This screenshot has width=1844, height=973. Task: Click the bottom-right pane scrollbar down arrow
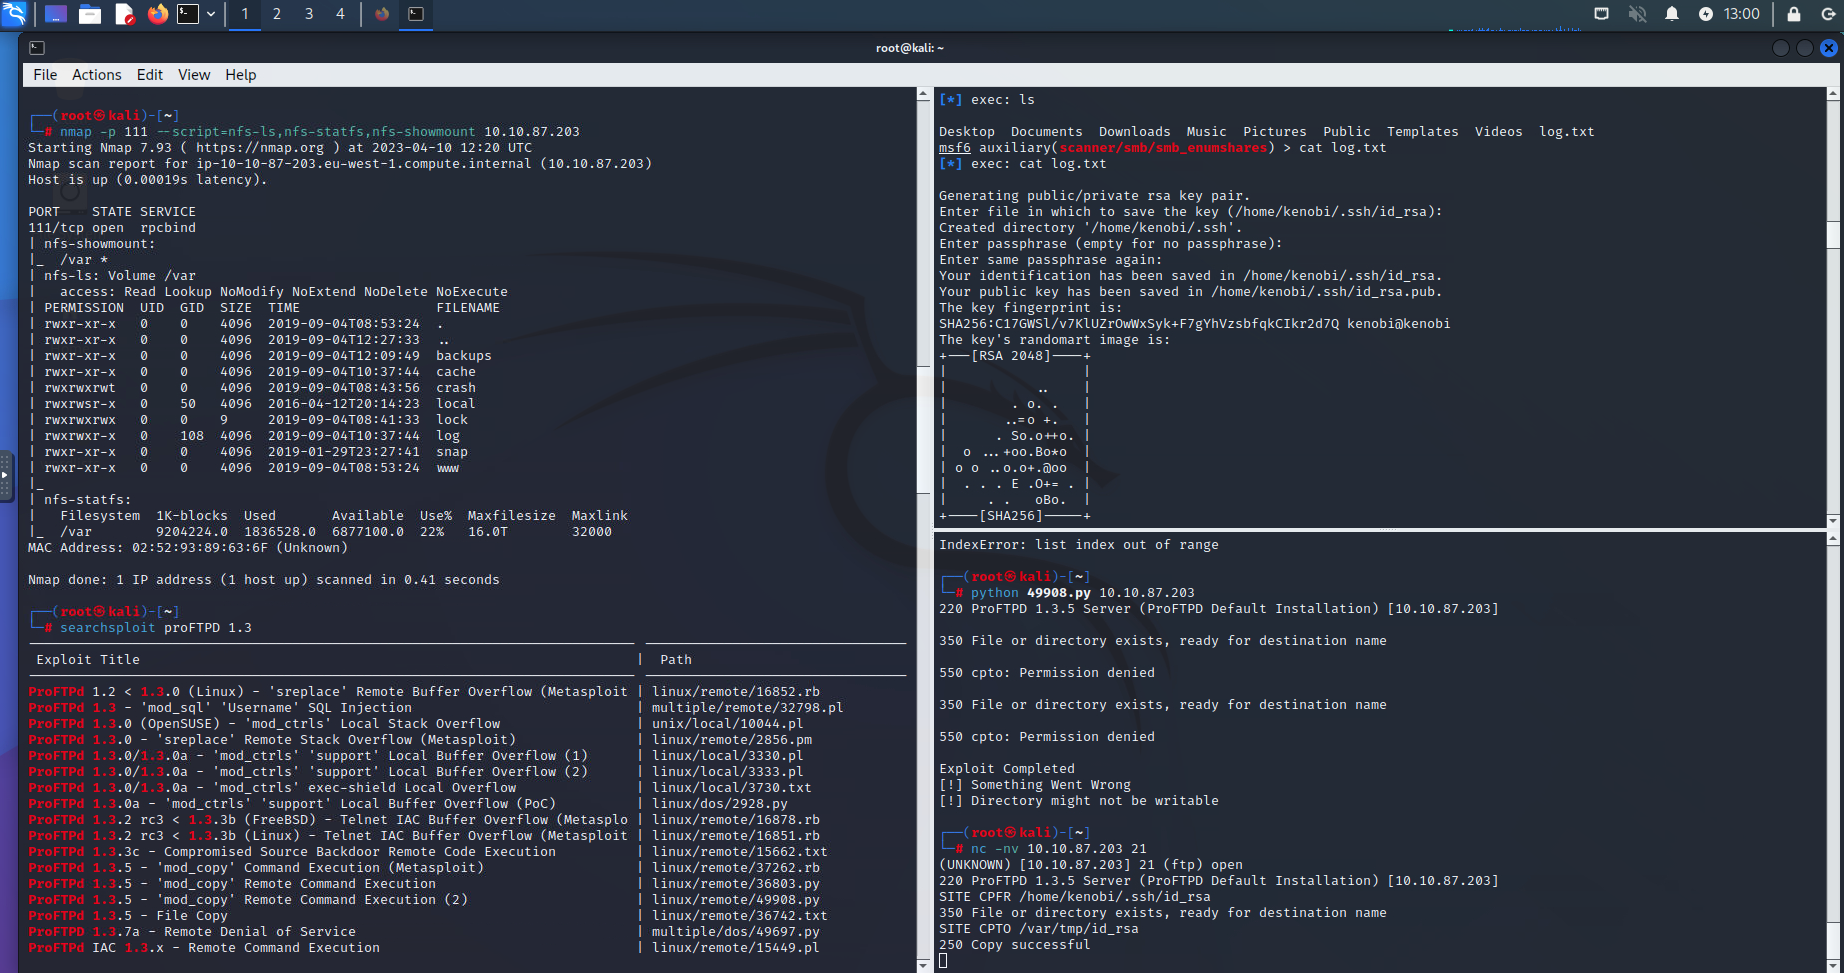pos(1833,965)
